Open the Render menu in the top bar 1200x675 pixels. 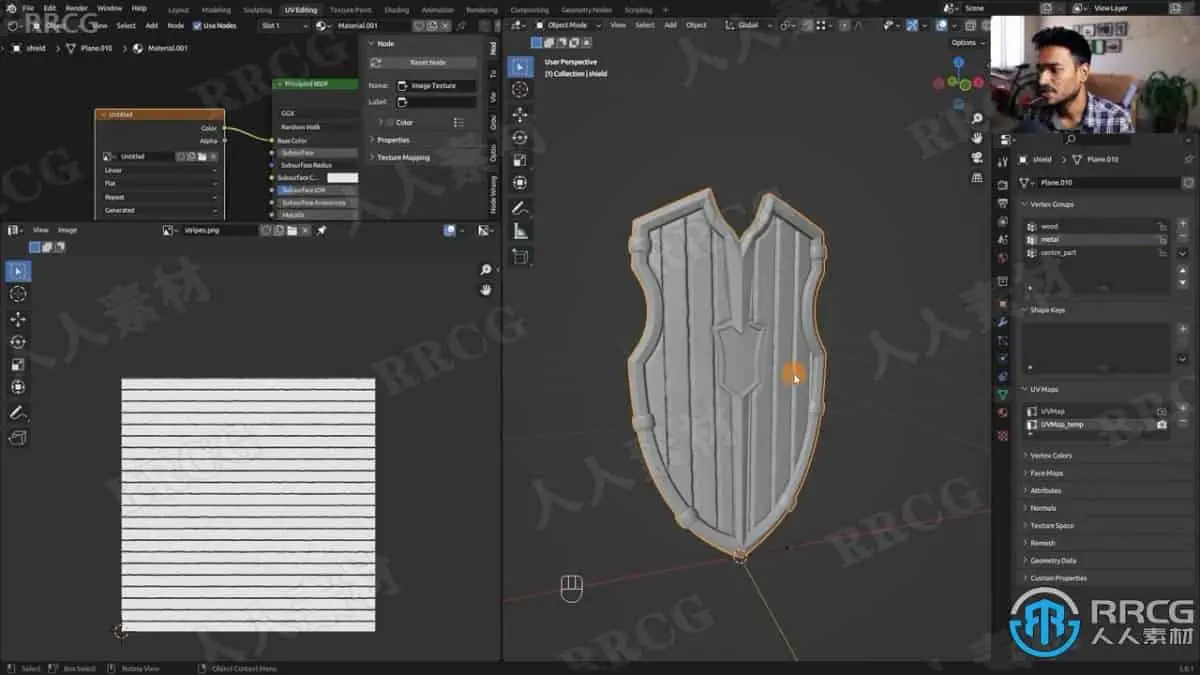tap(75, 7)
